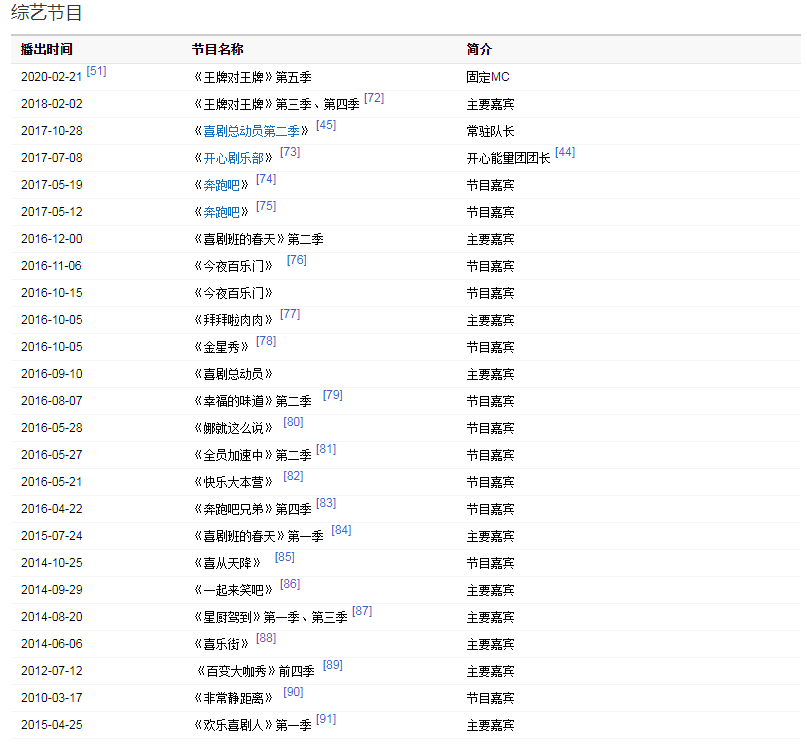Click citation [83] after 奔跑吧兄弟 第四季
This screenshot has width=807, height=747.
pos(326,503)
